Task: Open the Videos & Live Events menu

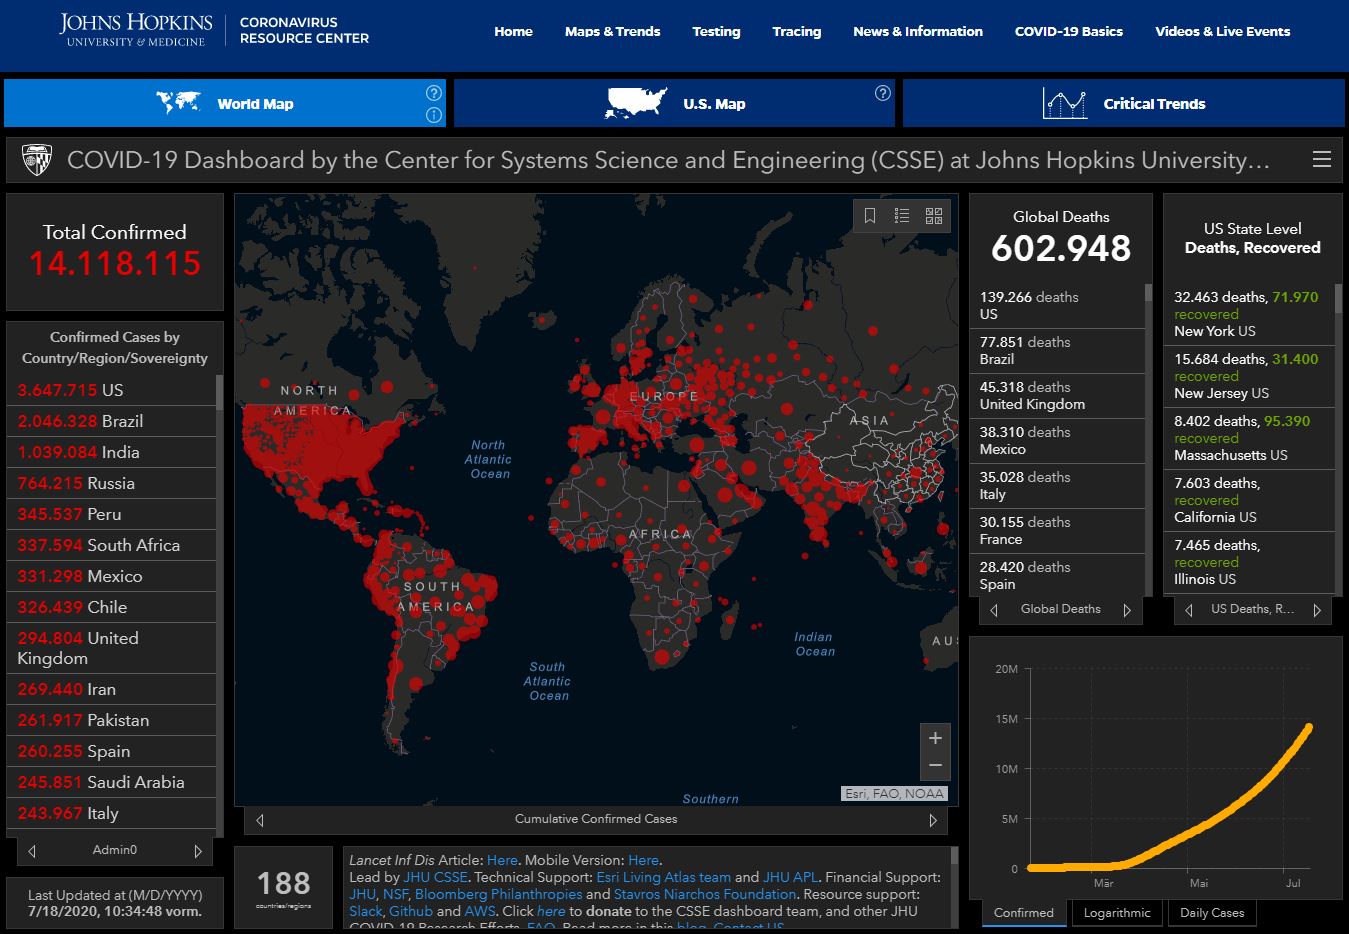Action: point(1222,31)
